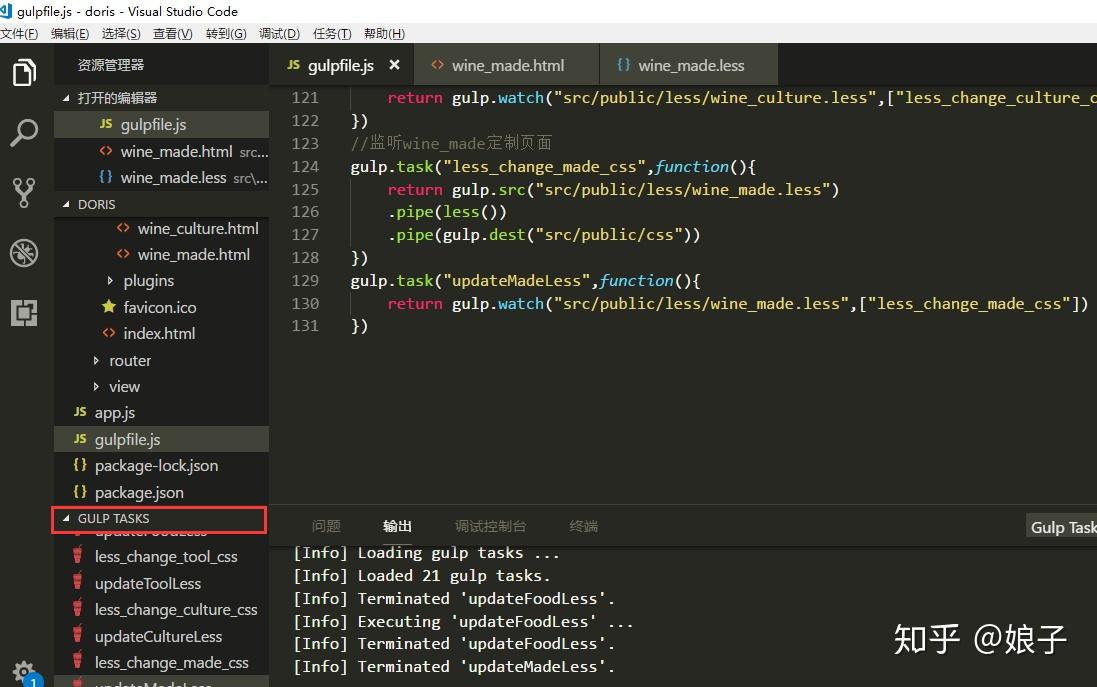Select app.js in the explorer
The width and height of the screenshot is (1097, 687).
(113, 412)
